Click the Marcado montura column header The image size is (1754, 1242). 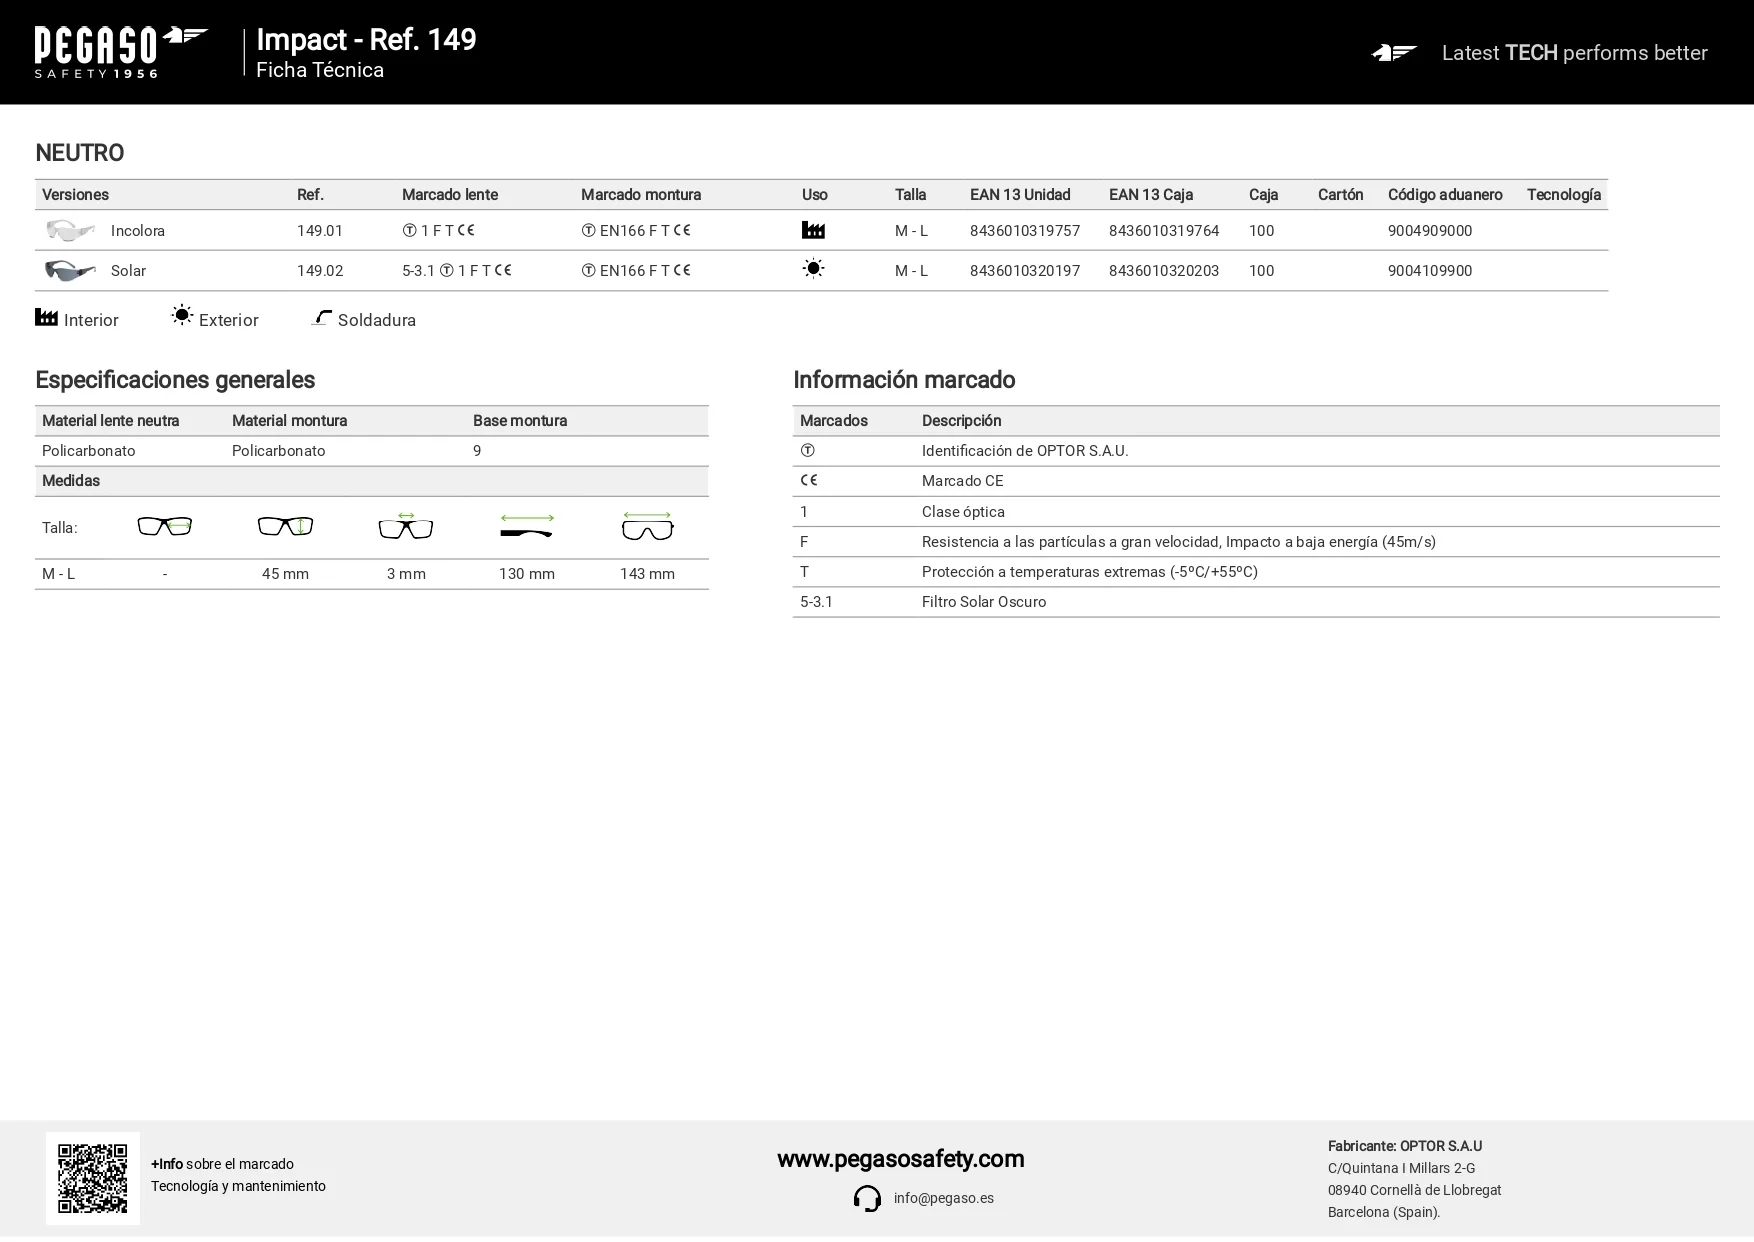pyautogui.click(x=641, y=195)
